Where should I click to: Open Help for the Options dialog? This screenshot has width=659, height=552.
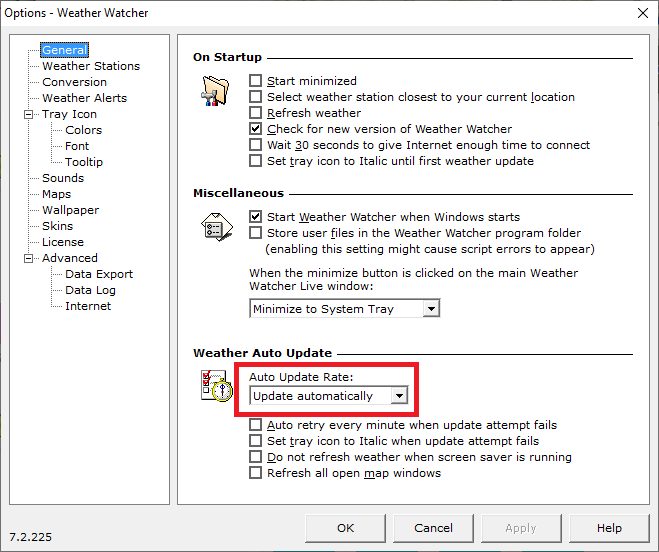point(609,528)
